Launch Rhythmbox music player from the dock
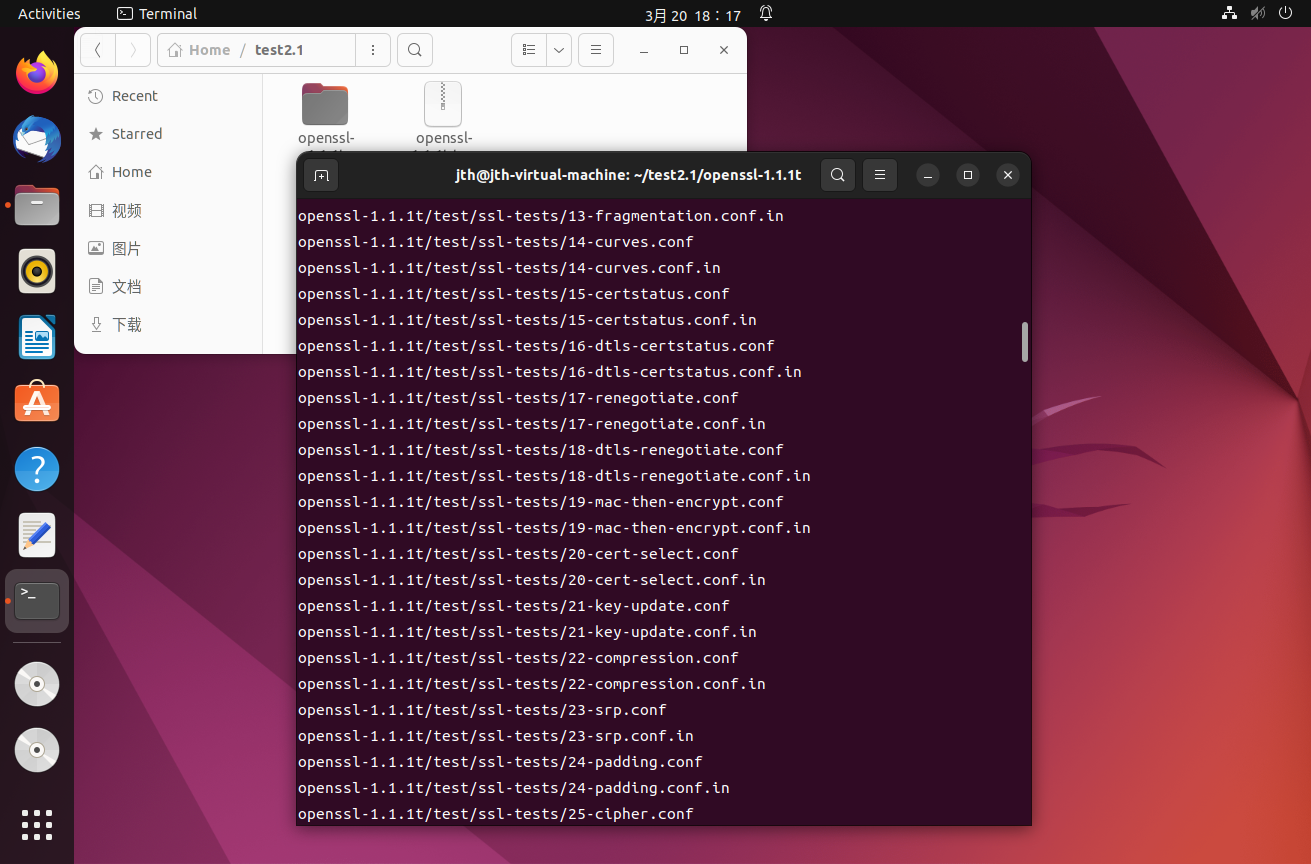 click(x=37, y=271)
